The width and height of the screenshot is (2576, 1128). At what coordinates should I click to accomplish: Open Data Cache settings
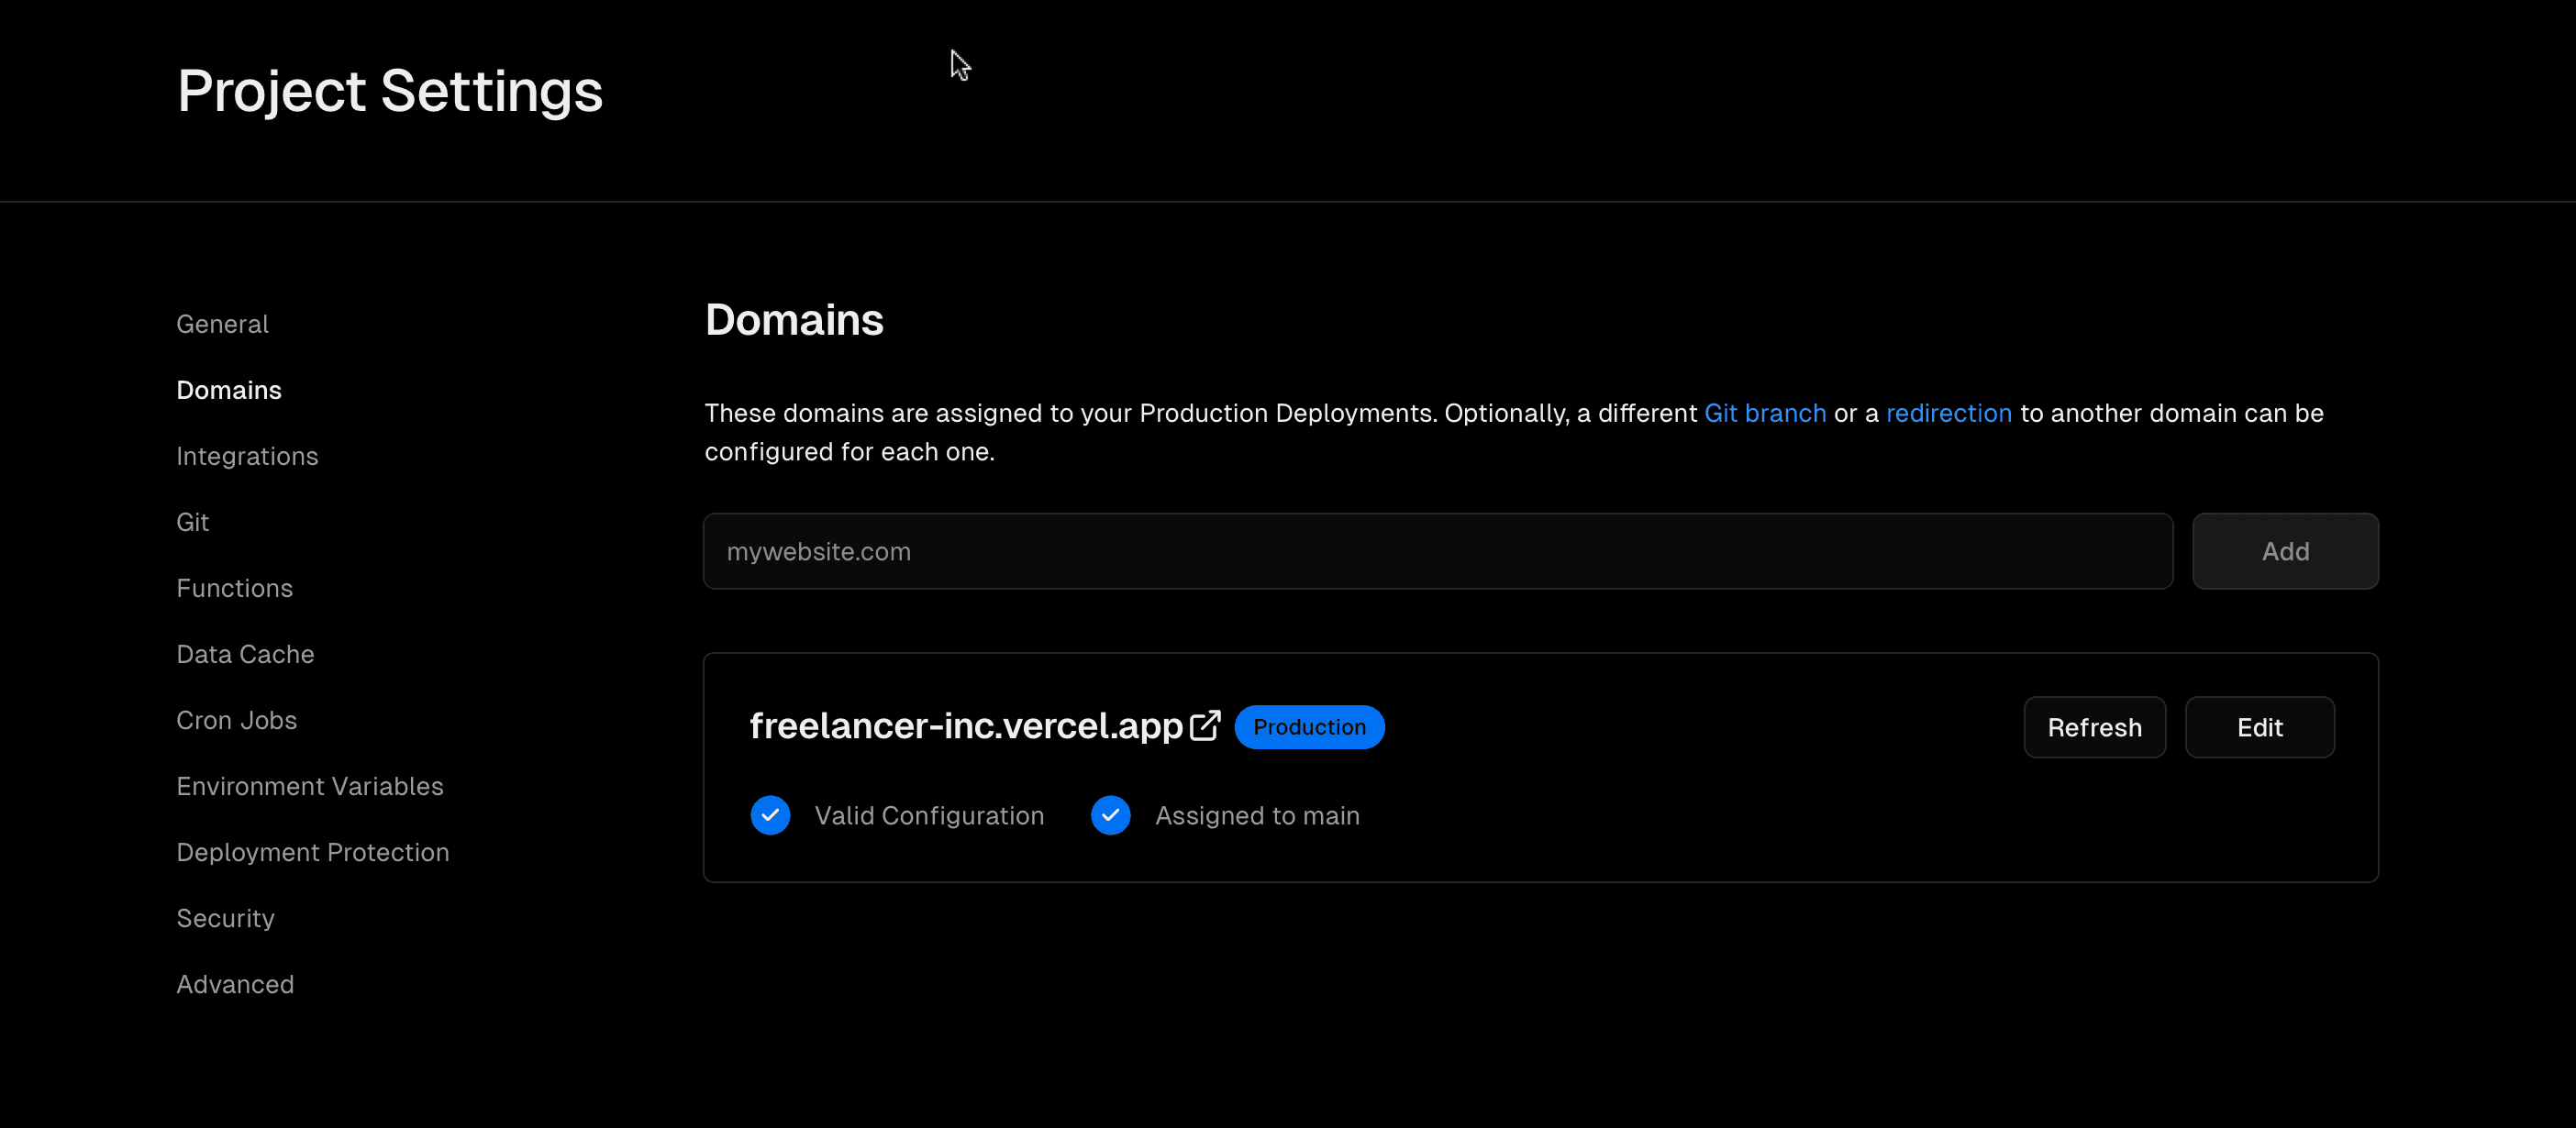245,654
